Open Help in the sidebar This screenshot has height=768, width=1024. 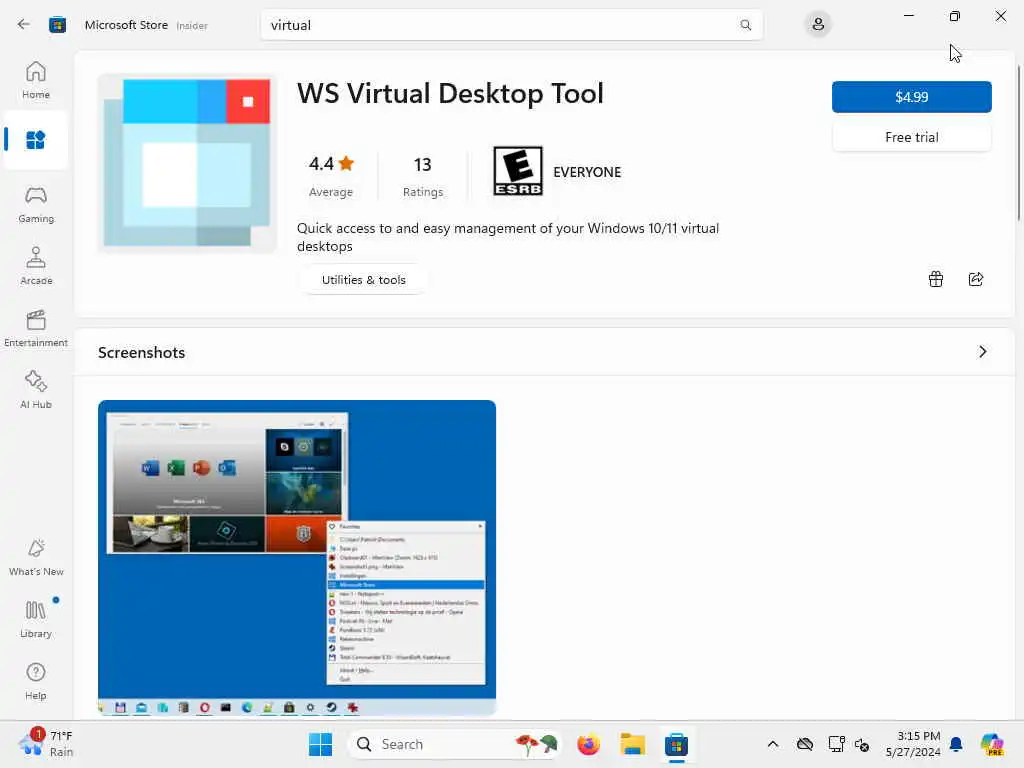coord(36,681)
